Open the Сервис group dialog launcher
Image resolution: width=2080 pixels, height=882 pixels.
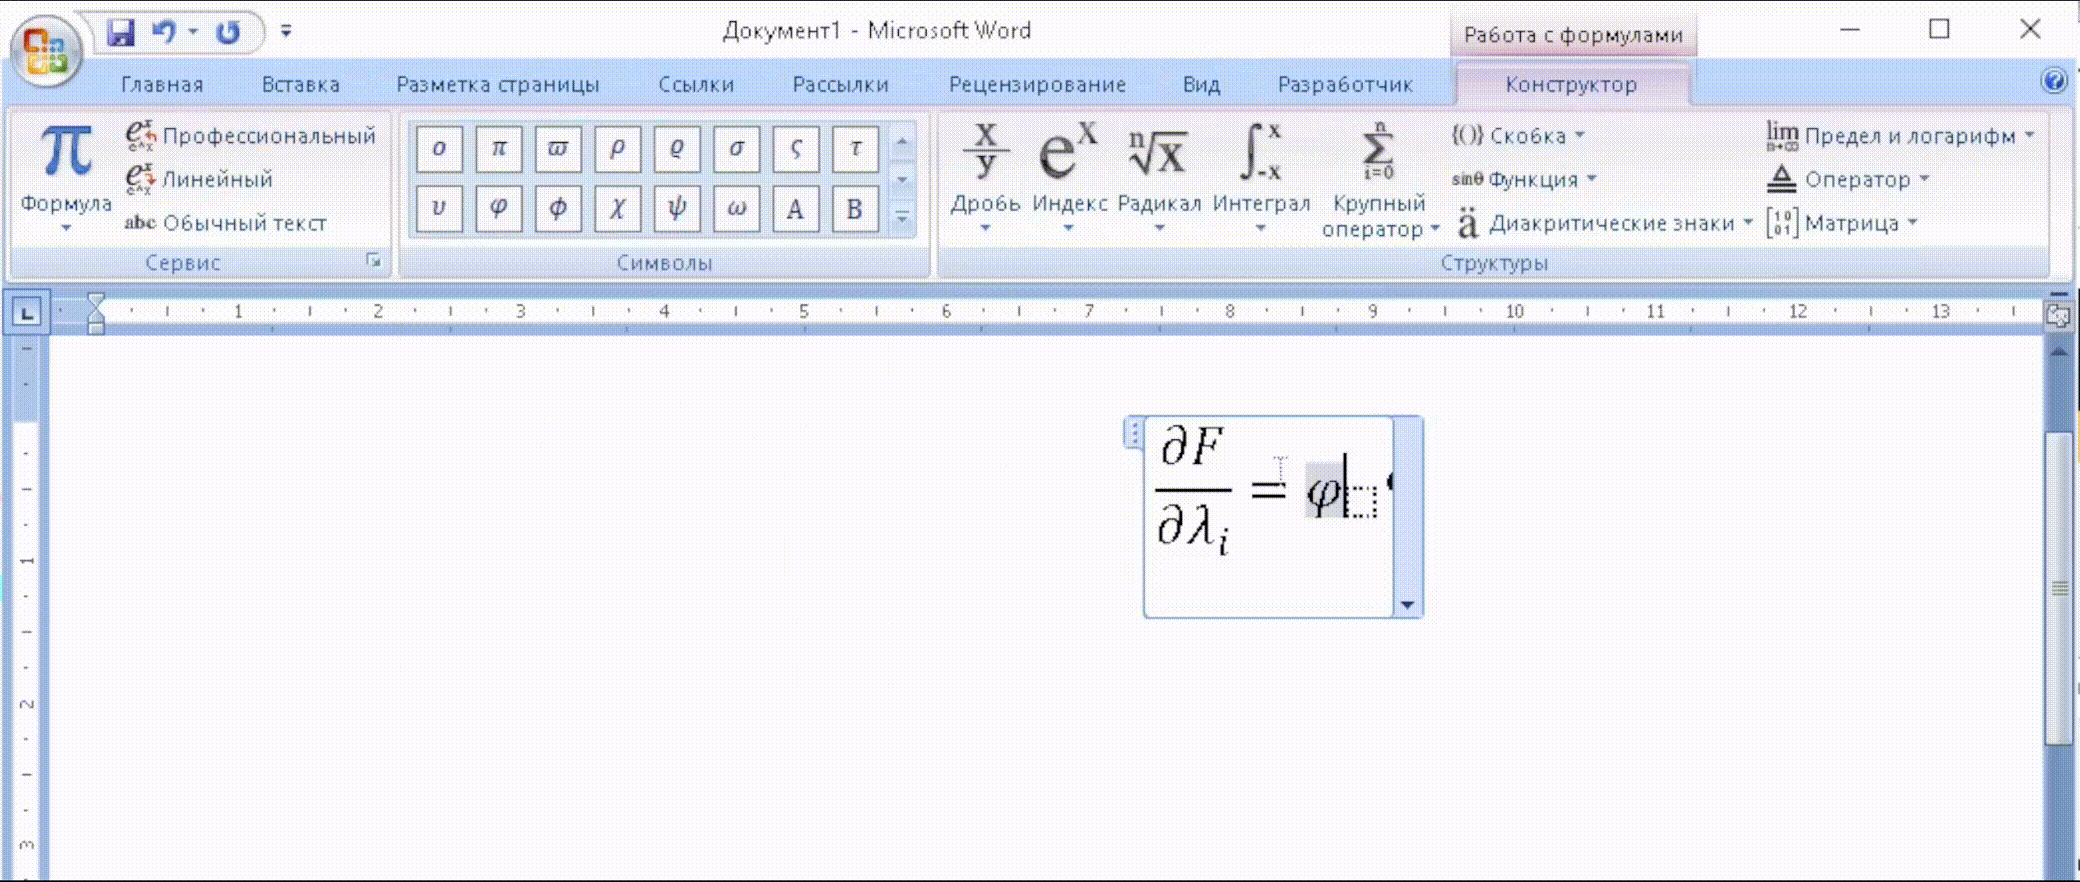374,261
